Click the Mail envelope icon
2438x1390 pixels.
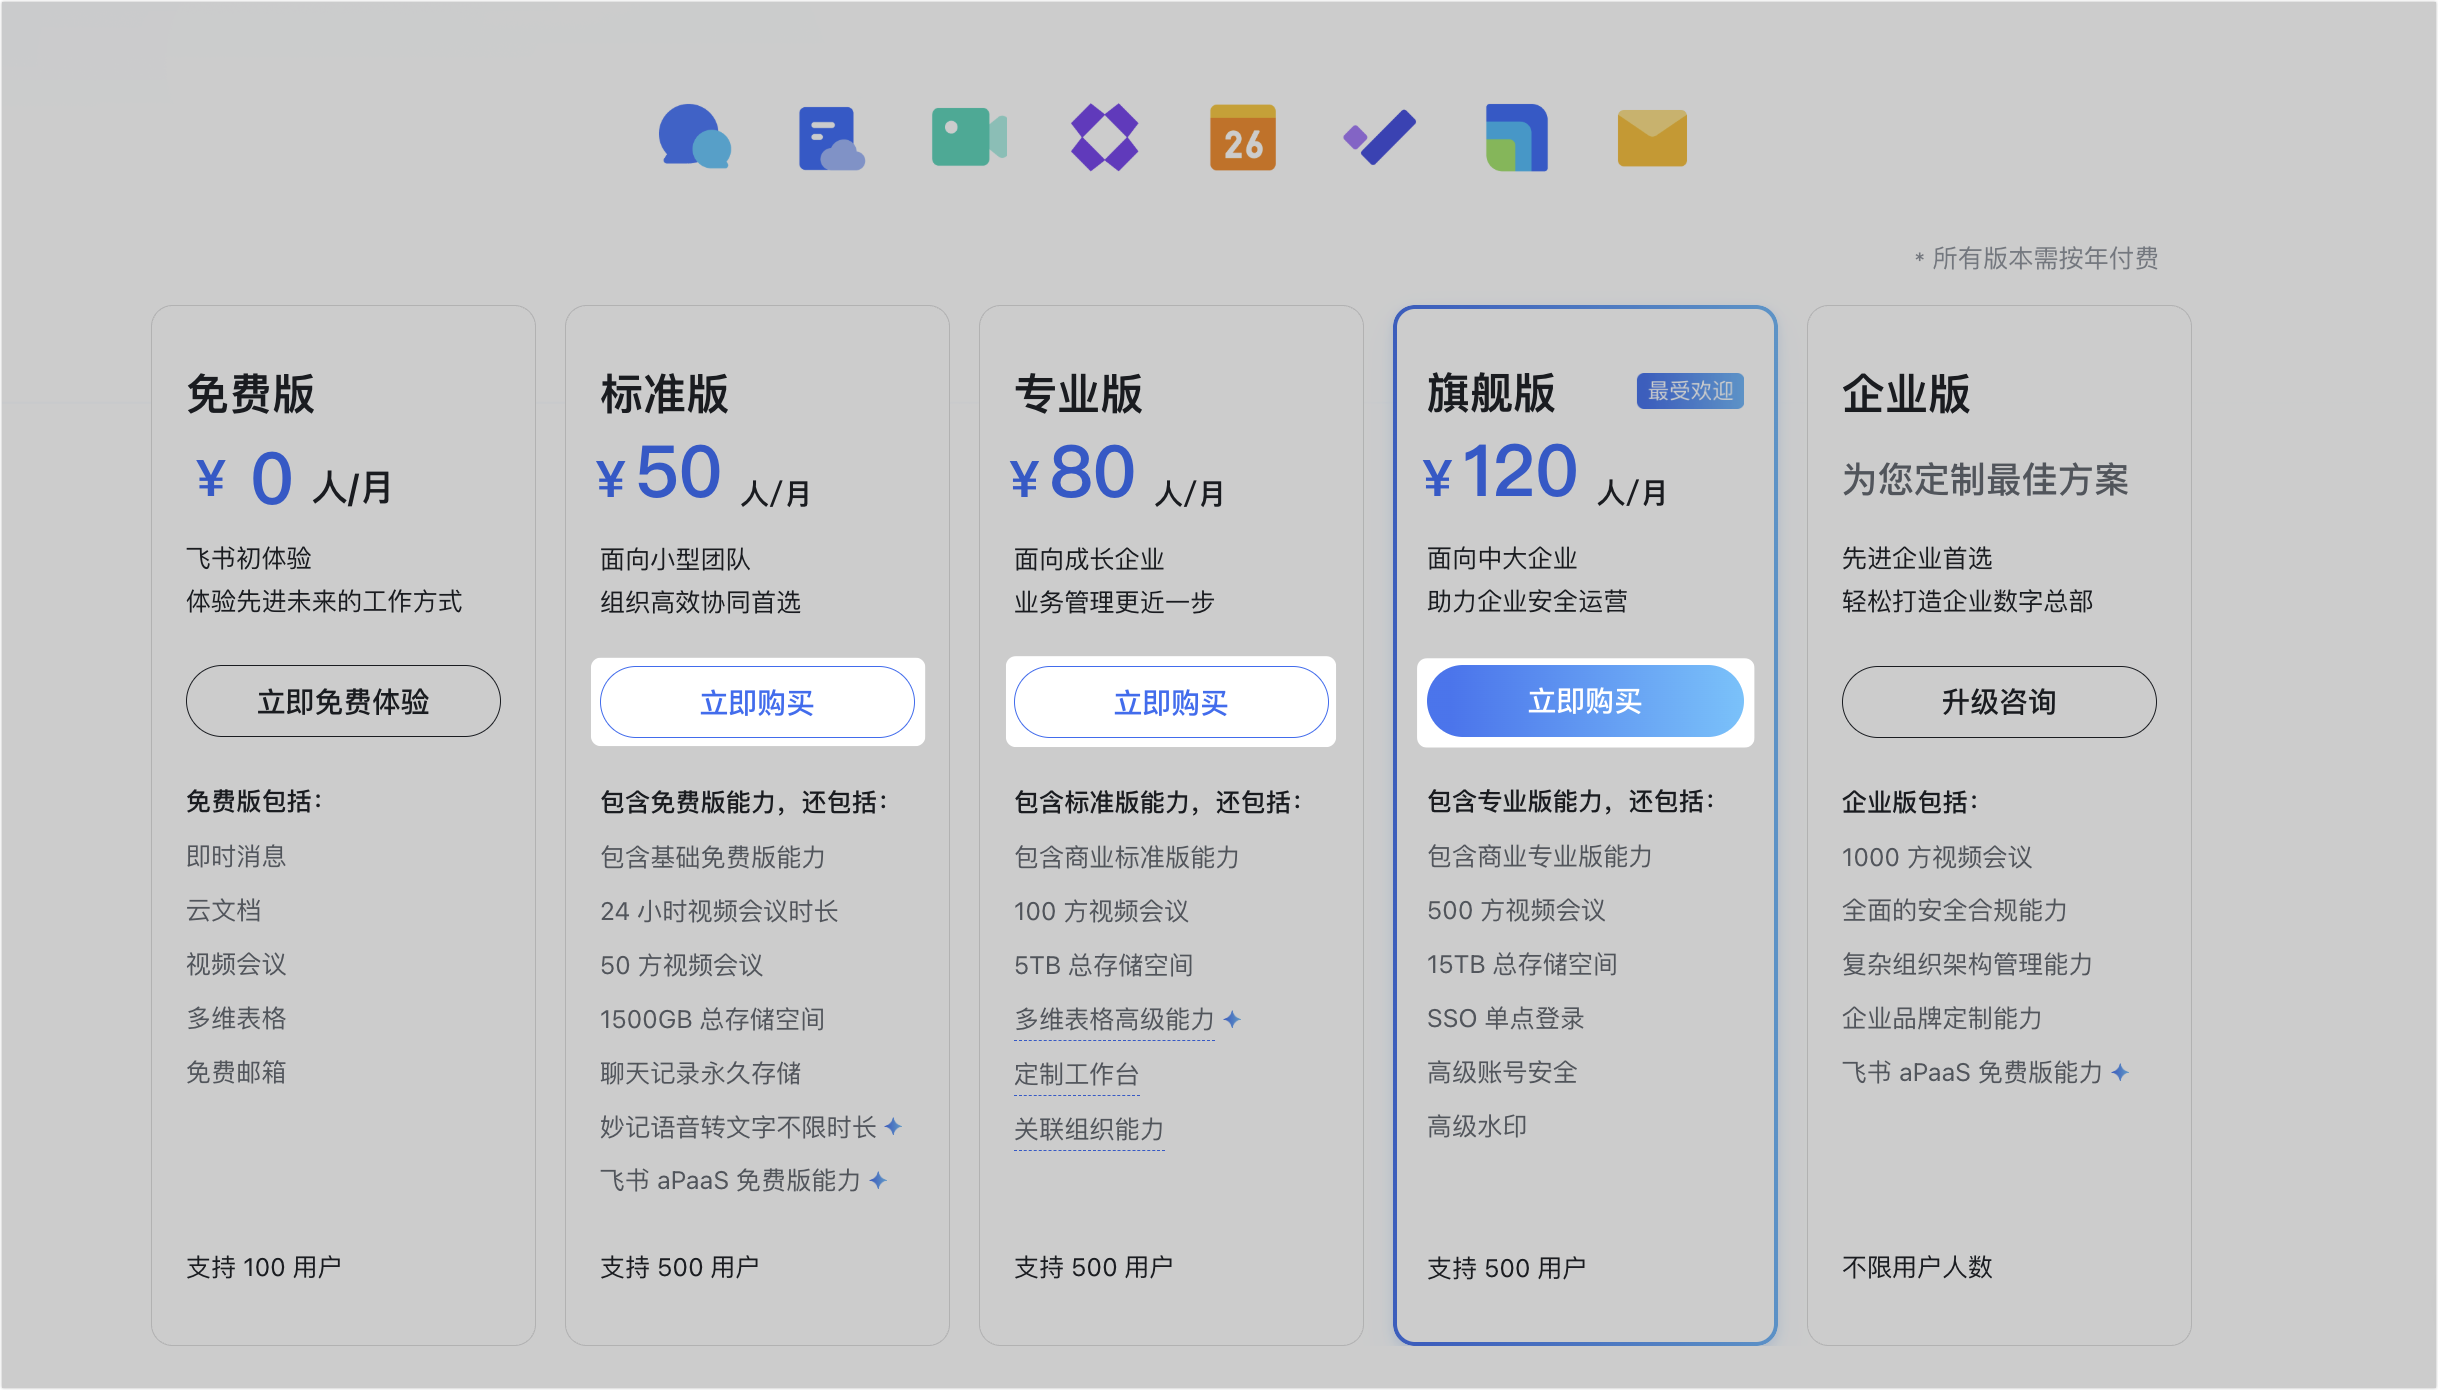1651,137
